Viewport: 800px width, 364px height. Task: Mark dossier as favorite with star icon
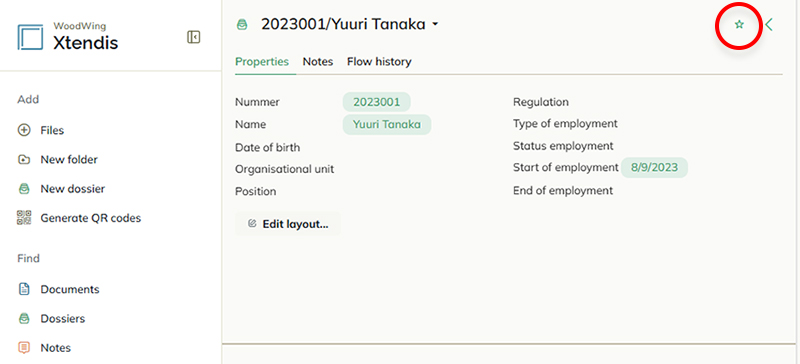click(x=739, y=25)
